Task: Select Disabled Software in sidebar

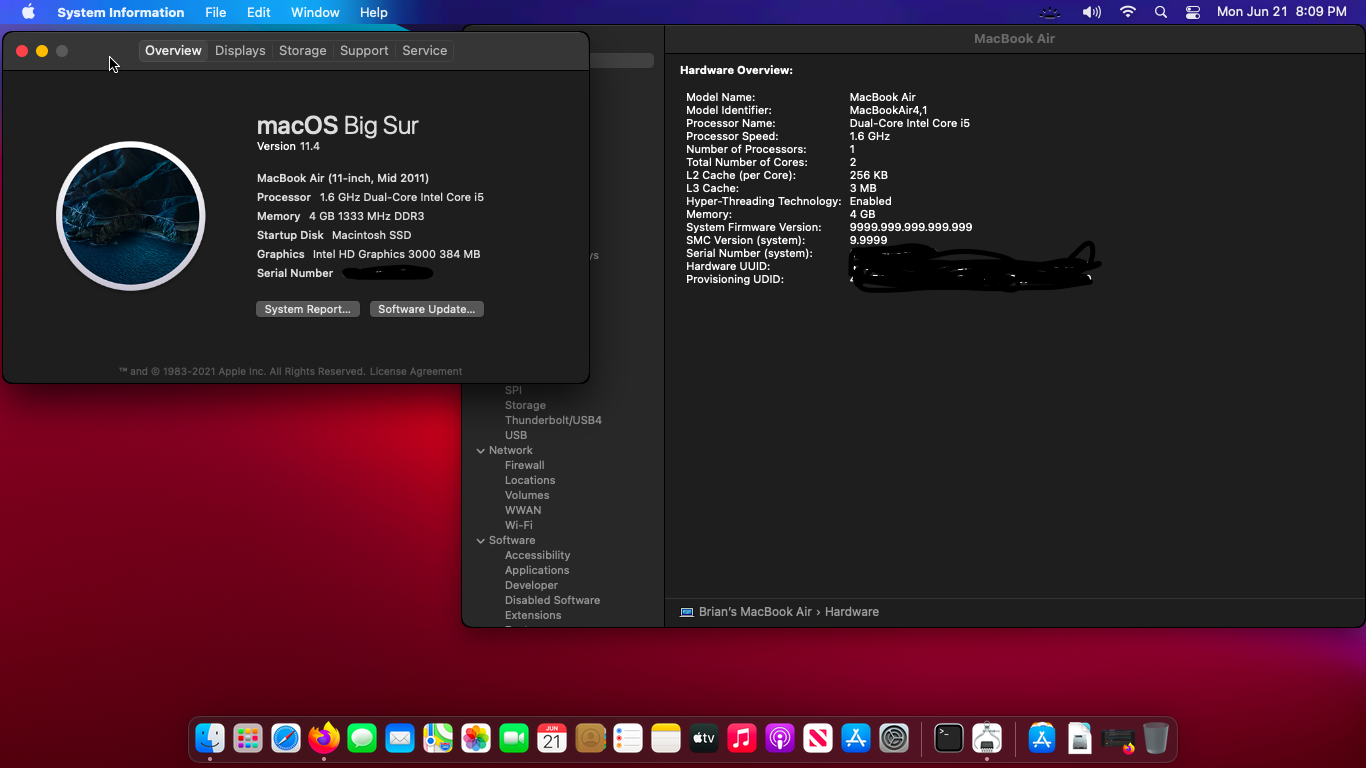Action: 552,600
